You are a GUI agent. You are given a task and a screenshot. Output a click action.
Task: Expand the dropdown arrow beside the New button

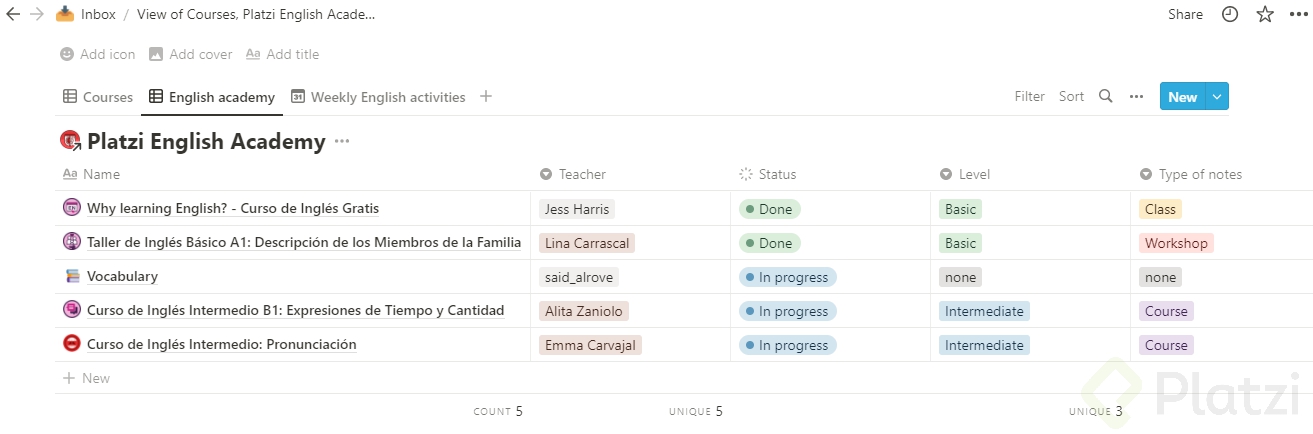point(1217,97)
